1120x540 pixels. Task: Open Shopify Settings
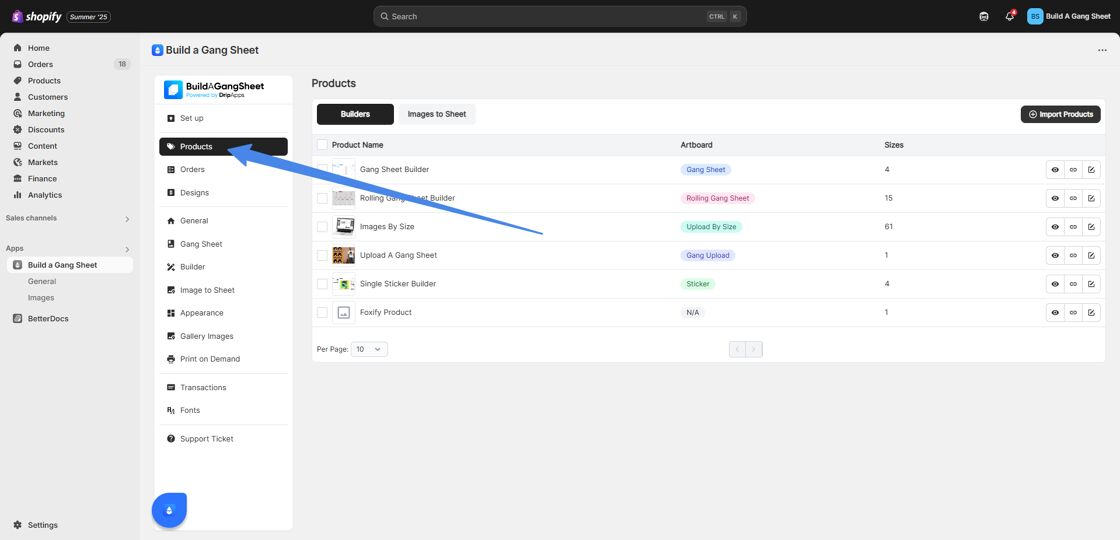tap(42, 525)
